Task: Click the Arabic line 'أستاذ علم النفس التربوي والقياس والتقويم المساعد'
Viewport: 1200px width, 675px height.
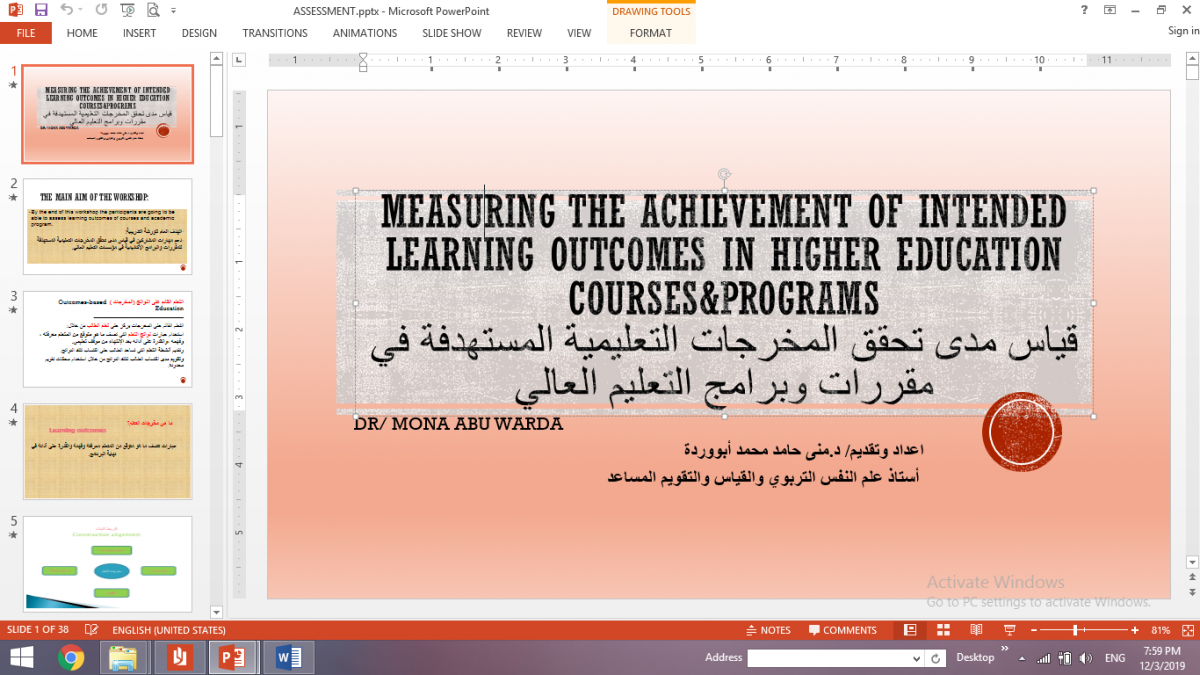Action: [764, 477]
